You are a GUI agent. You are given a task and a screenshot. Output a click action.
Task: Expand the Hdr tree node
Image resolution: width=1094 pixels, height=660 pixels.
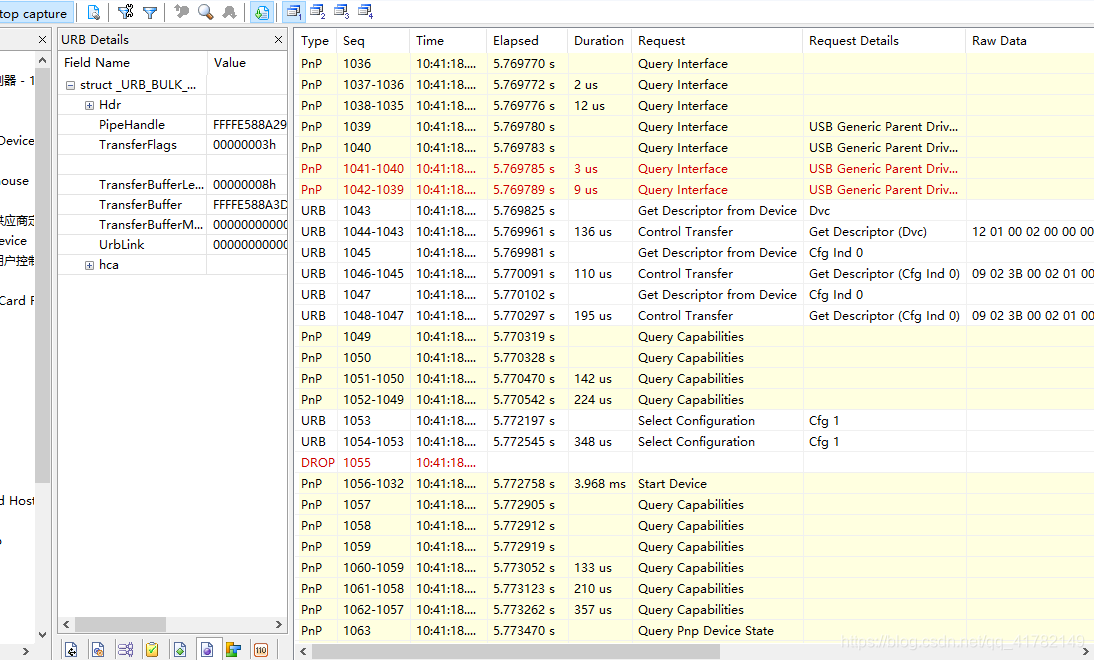[89, 105]
